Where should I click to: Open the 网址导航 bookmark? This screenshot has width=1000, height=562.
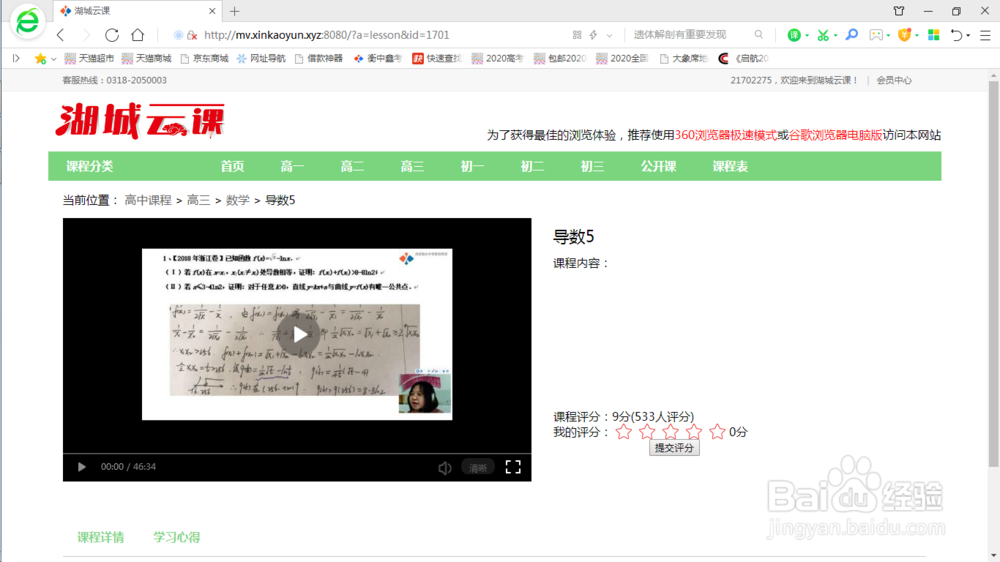(261, 58)
